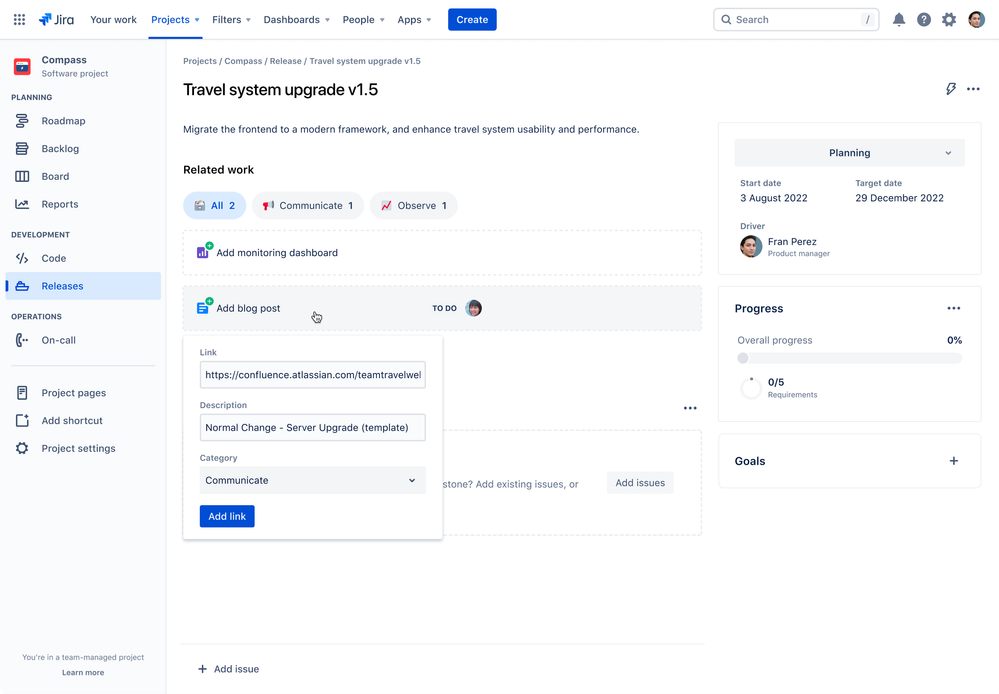Click the Jira logo

tap(56, 20)
